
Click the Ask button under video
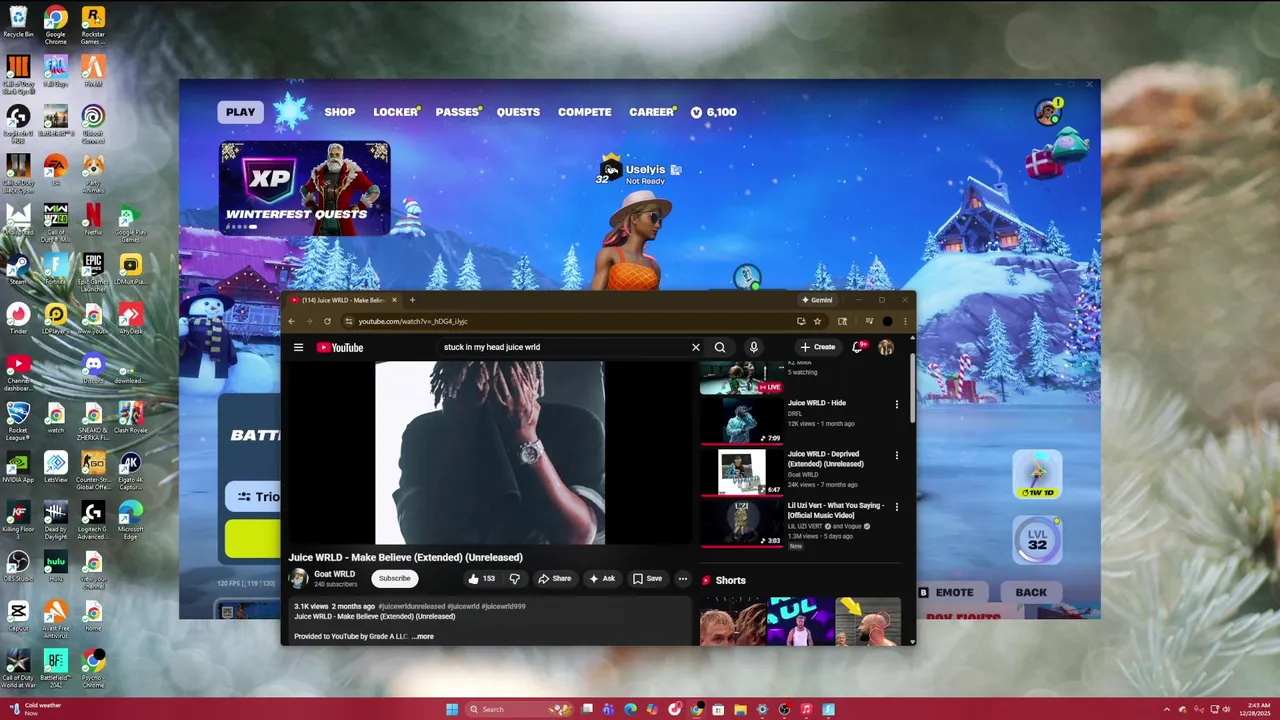coord(602,578)
